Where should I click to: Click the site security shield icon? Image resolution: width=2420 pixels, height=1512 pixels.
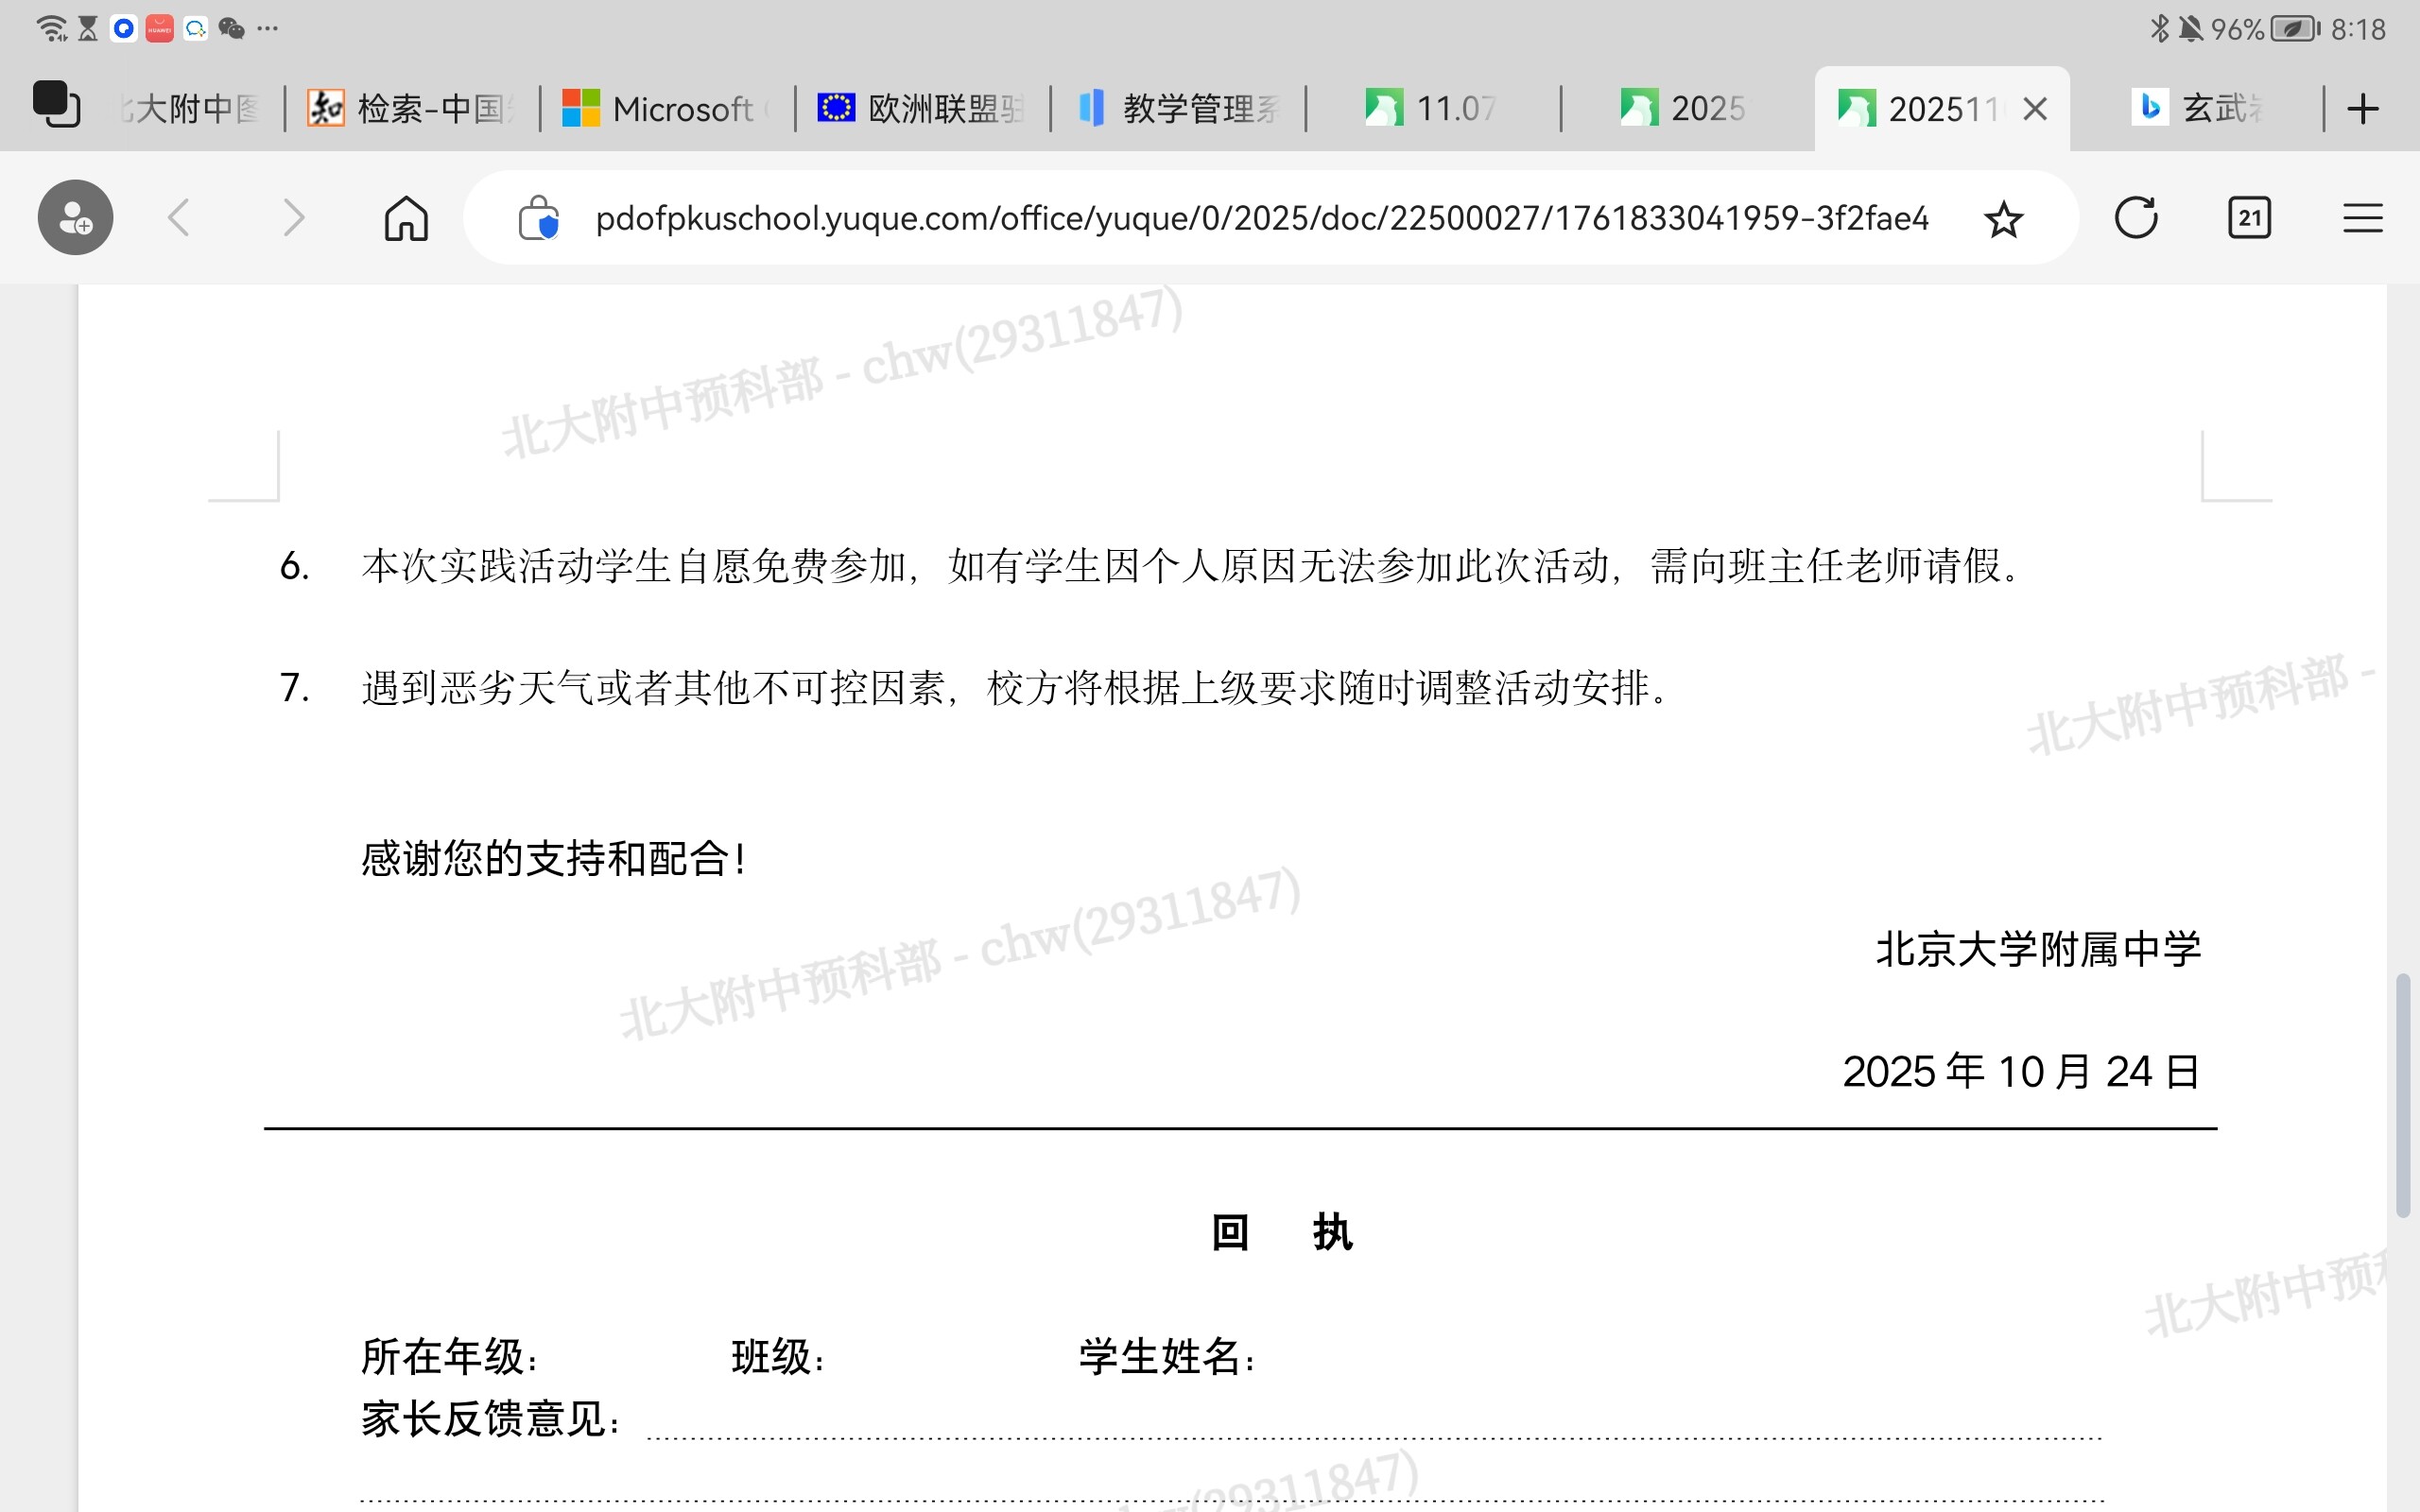coord(538,218)
